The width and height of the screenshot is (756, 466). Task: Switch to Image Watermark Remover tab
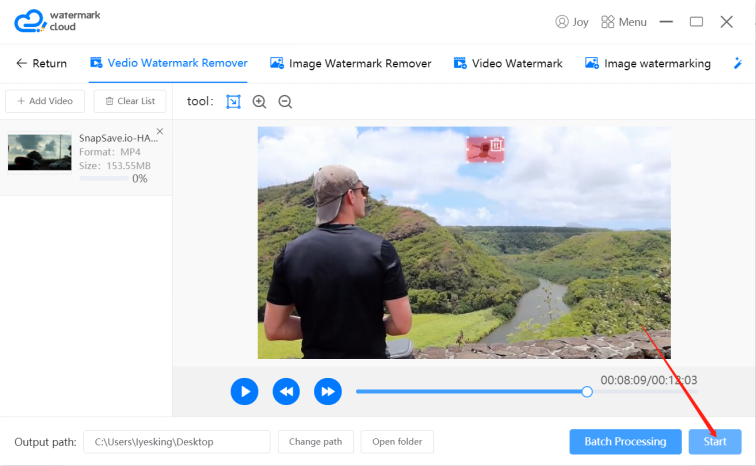click(x=351, y=63)
